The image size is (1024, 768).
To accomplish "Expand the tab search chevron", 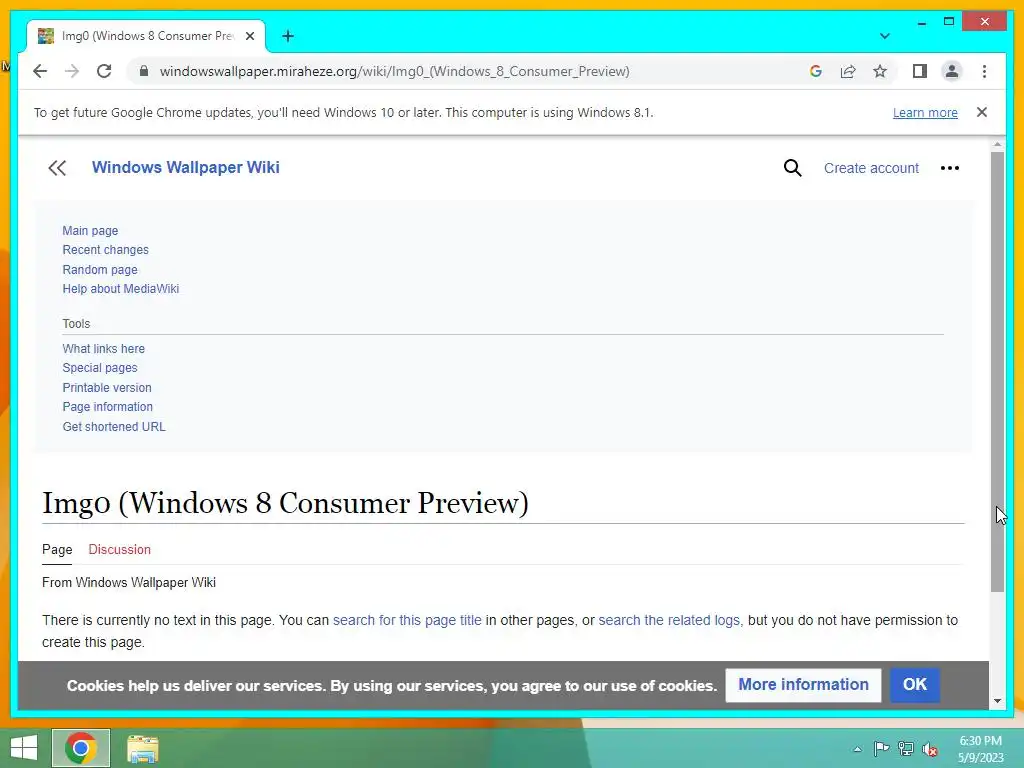I will [x=884, y=36].
